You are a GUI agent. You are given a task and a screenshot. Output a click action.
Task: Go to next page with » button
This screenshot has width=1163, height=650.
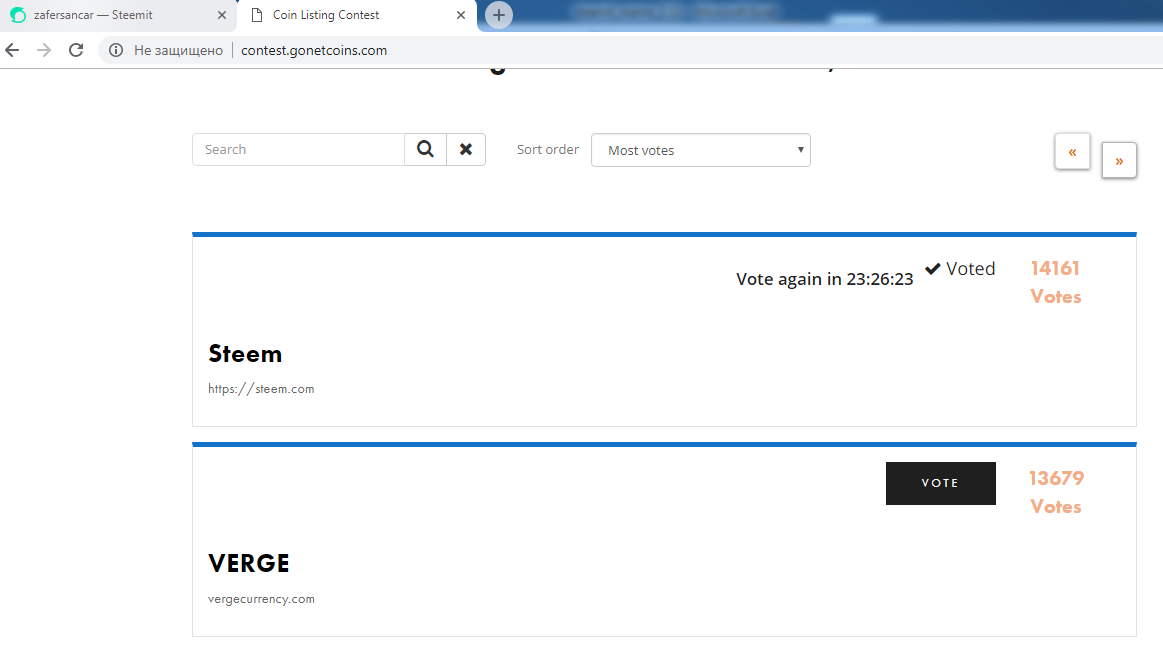pyautogui.click(x=1118, y=160)
